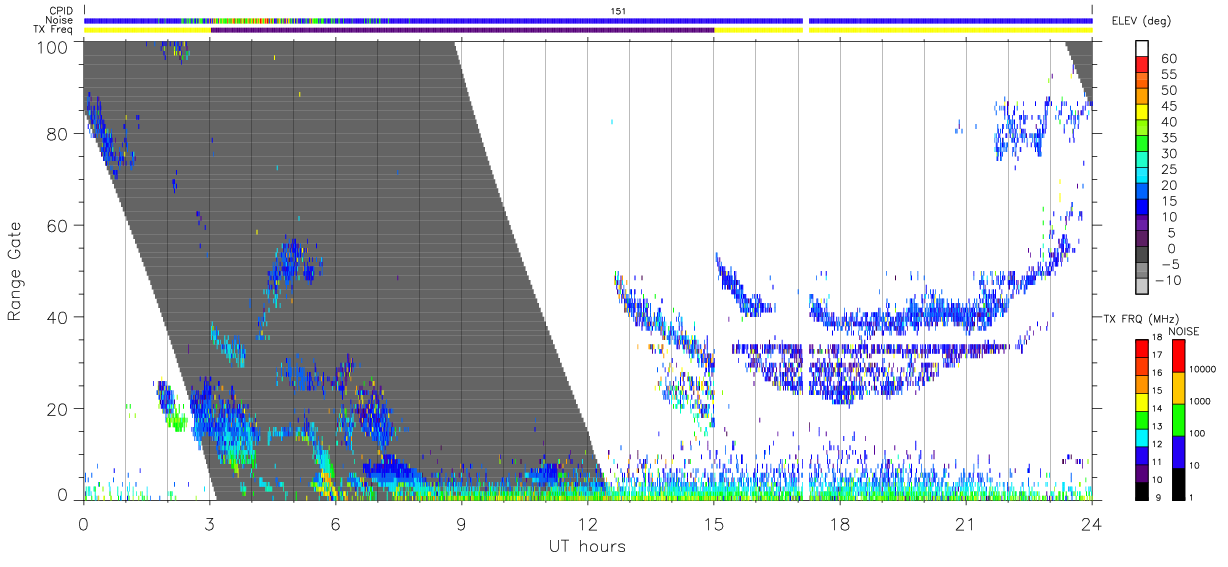Click the 24 tick label on UT hours axis
Image resolution: width=1228 pixels, height=567 pixels.
(1092, 524)
